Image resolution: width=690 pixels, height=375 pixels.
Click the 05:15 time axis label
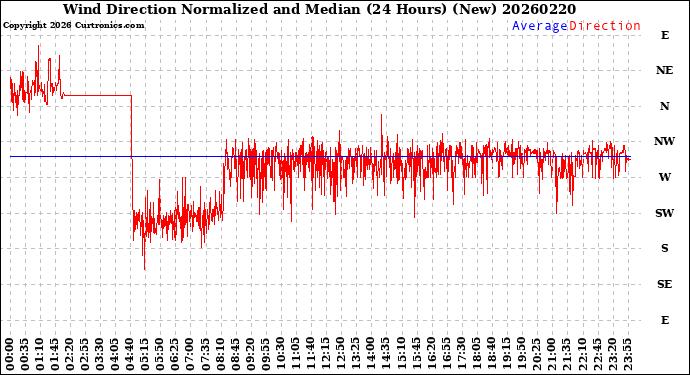click(x=146, y=355)
